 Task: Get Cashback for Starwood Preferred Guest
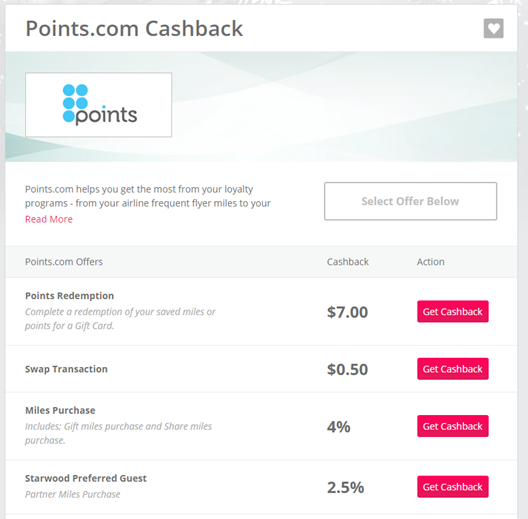coord(453,487)
